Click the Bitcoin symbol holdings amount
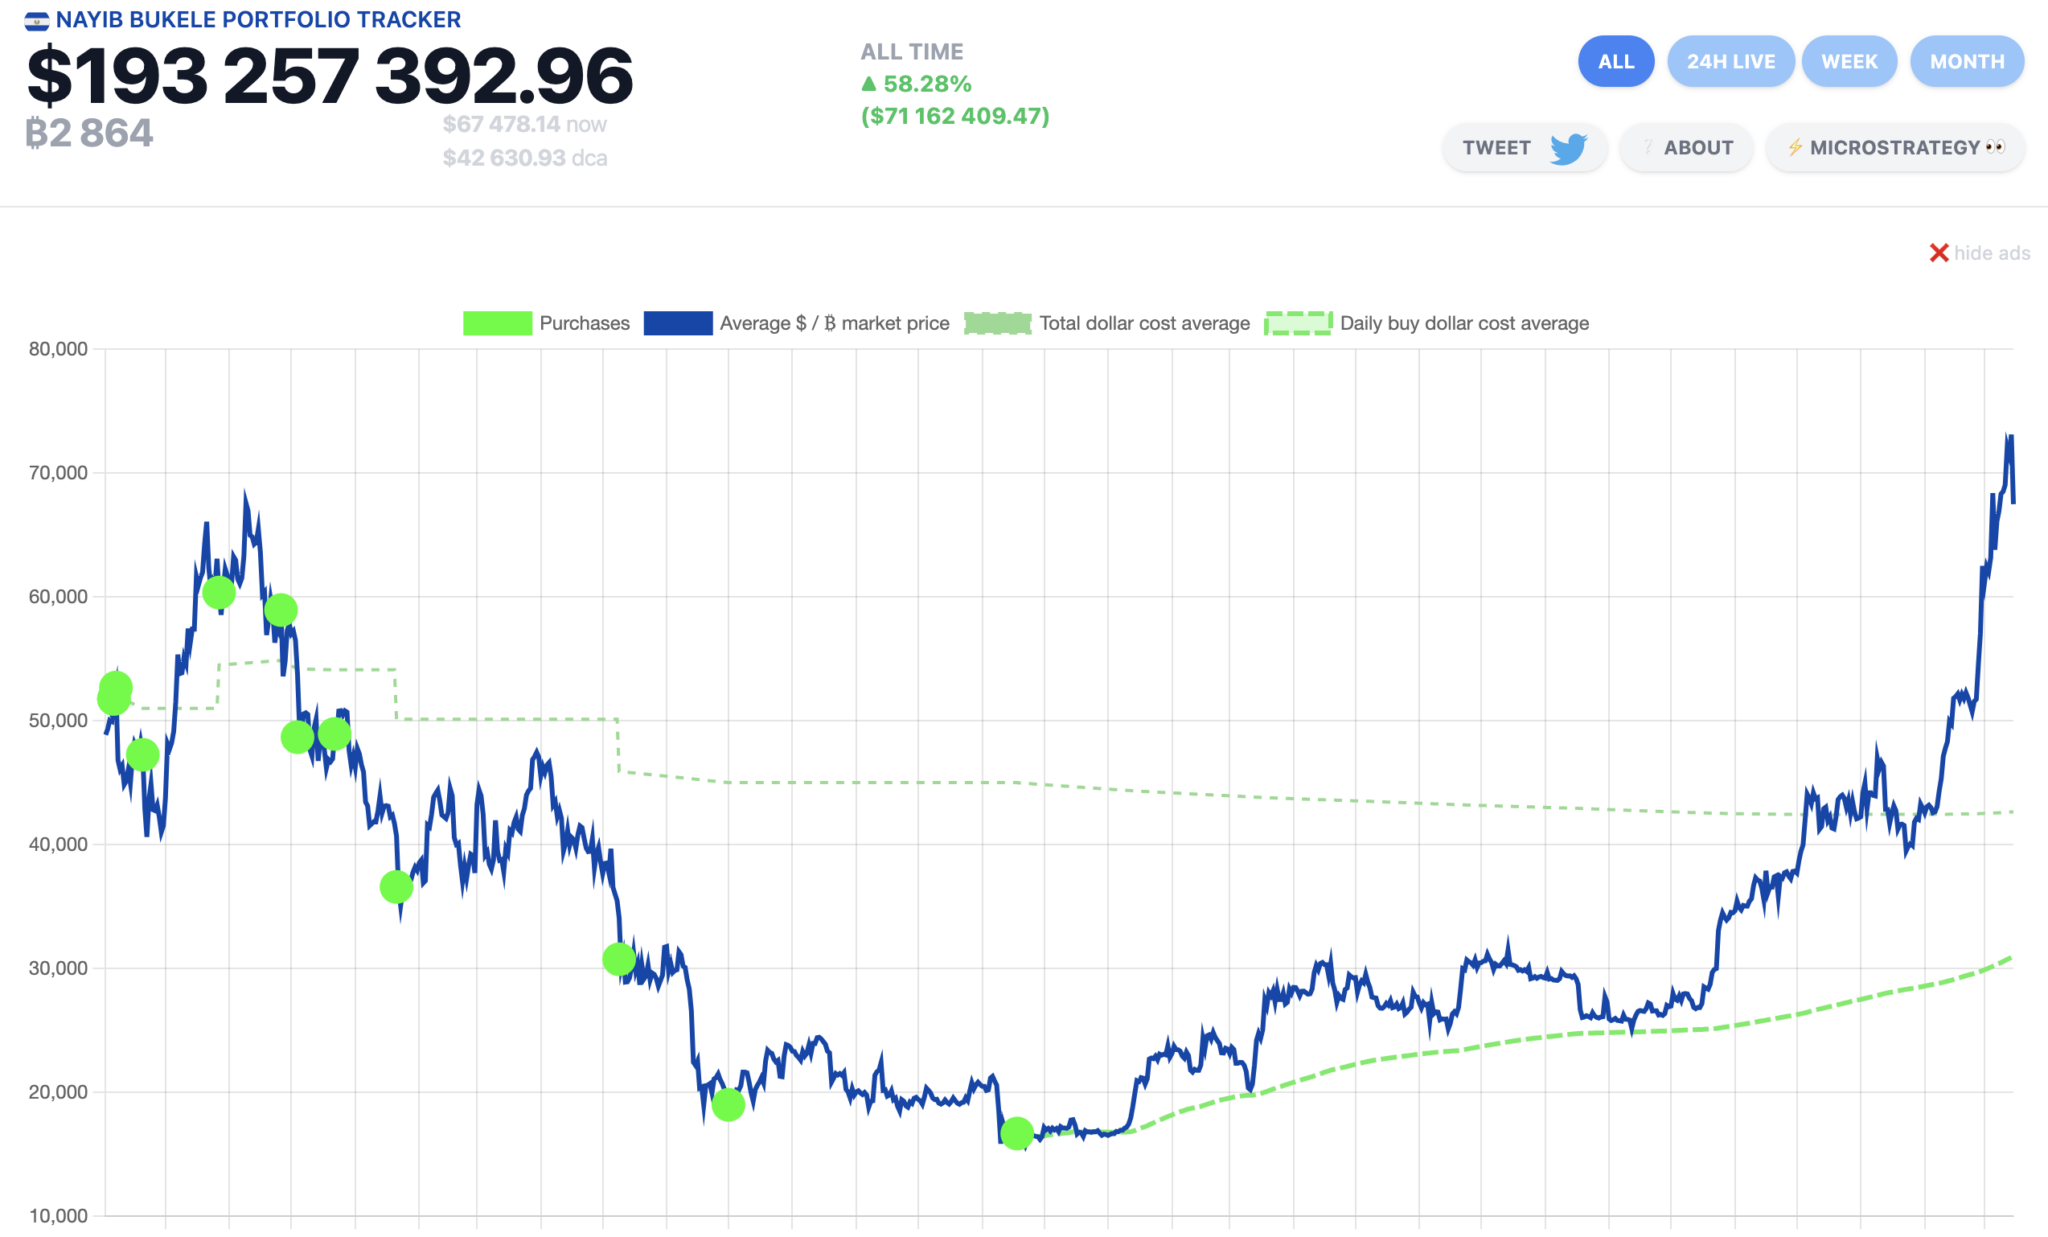Screen dimensions: 2048x1237 (89, 133)
